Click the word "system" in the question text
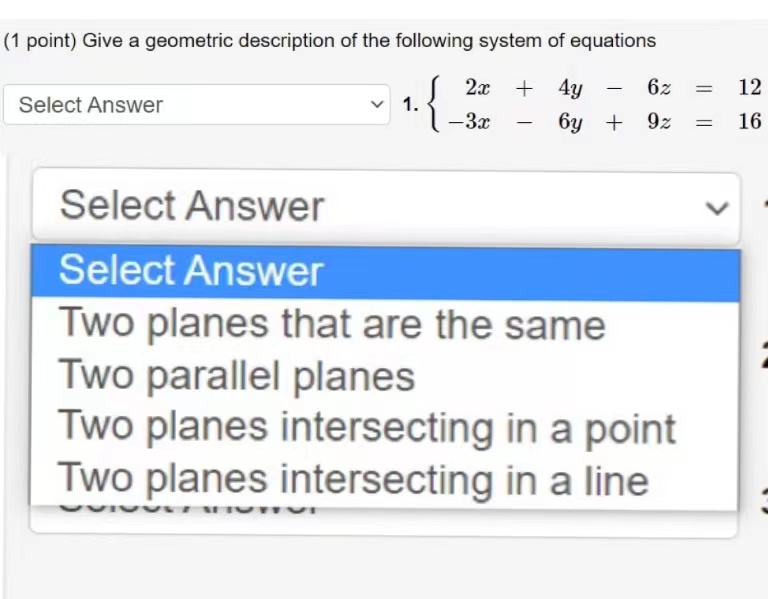This screenshot has width=768, height=599. click(x=510, y=41)
